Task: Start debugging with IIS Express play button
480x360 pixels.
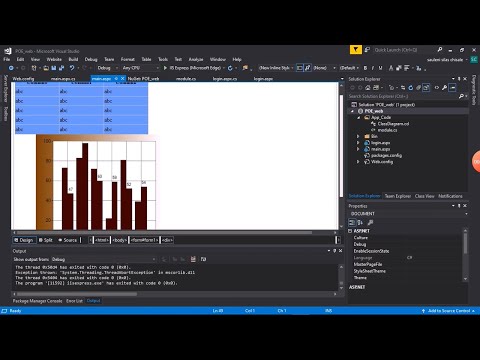Action: point(165,68)
